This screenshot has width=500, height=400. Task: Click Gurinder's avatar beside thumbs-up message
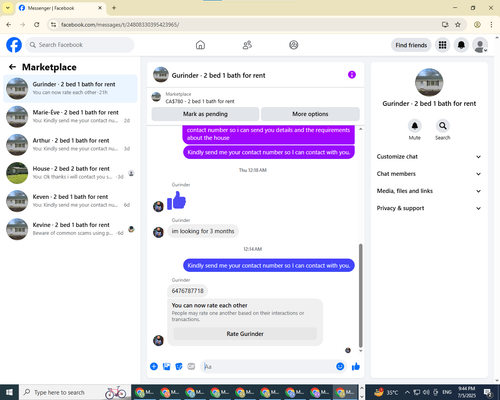(158, 206)
